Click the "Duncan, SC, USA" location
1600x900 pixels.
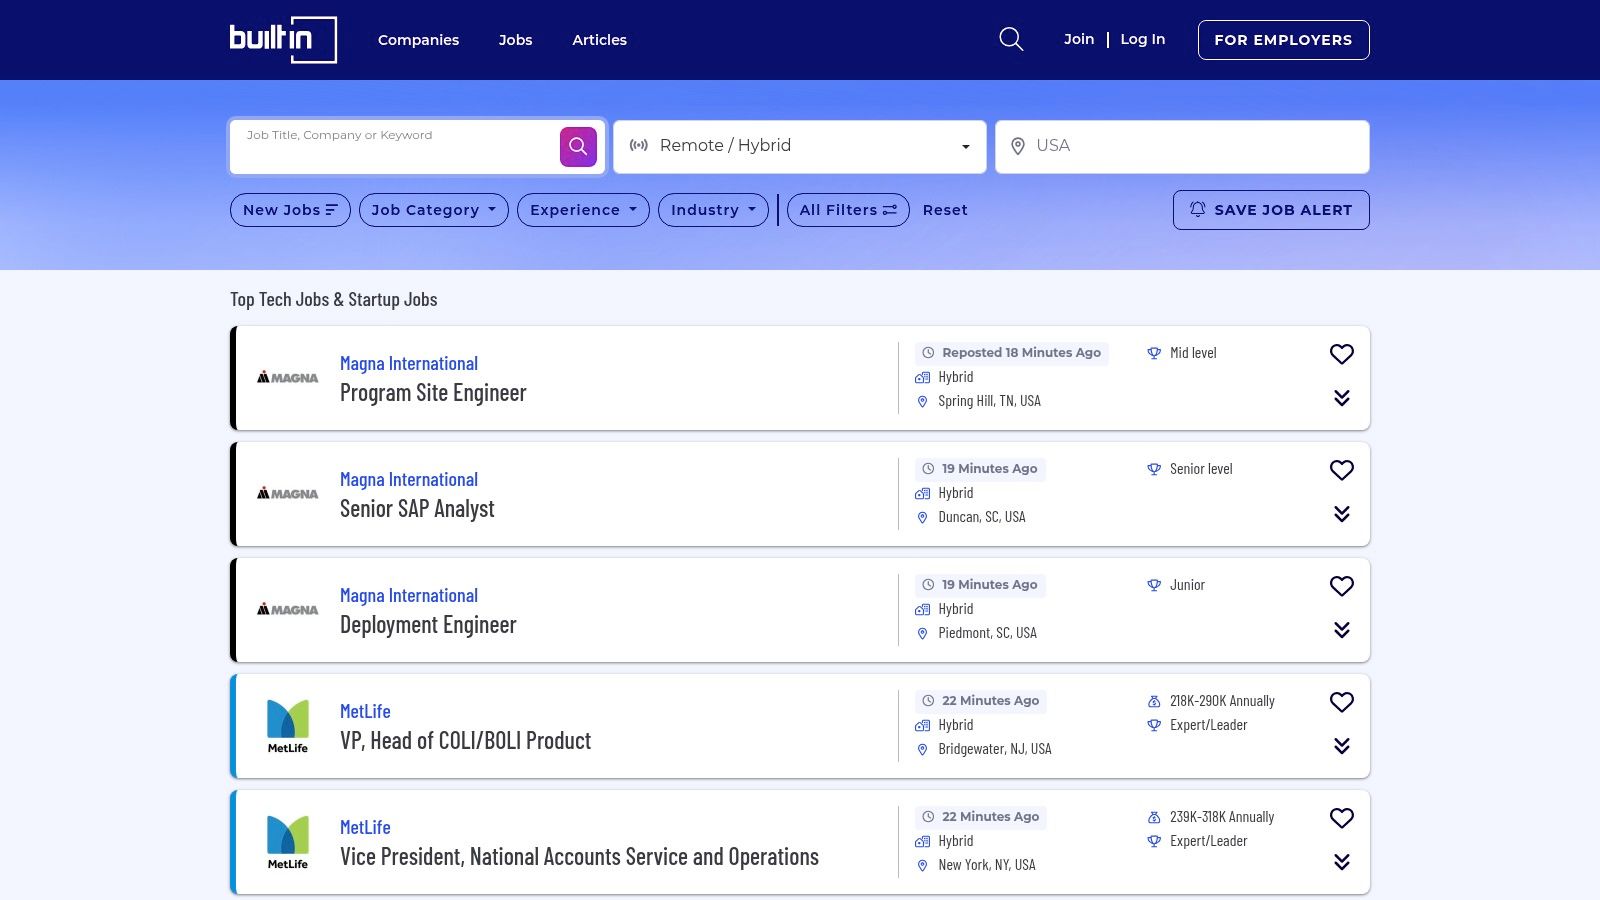(x=982, y=517)
